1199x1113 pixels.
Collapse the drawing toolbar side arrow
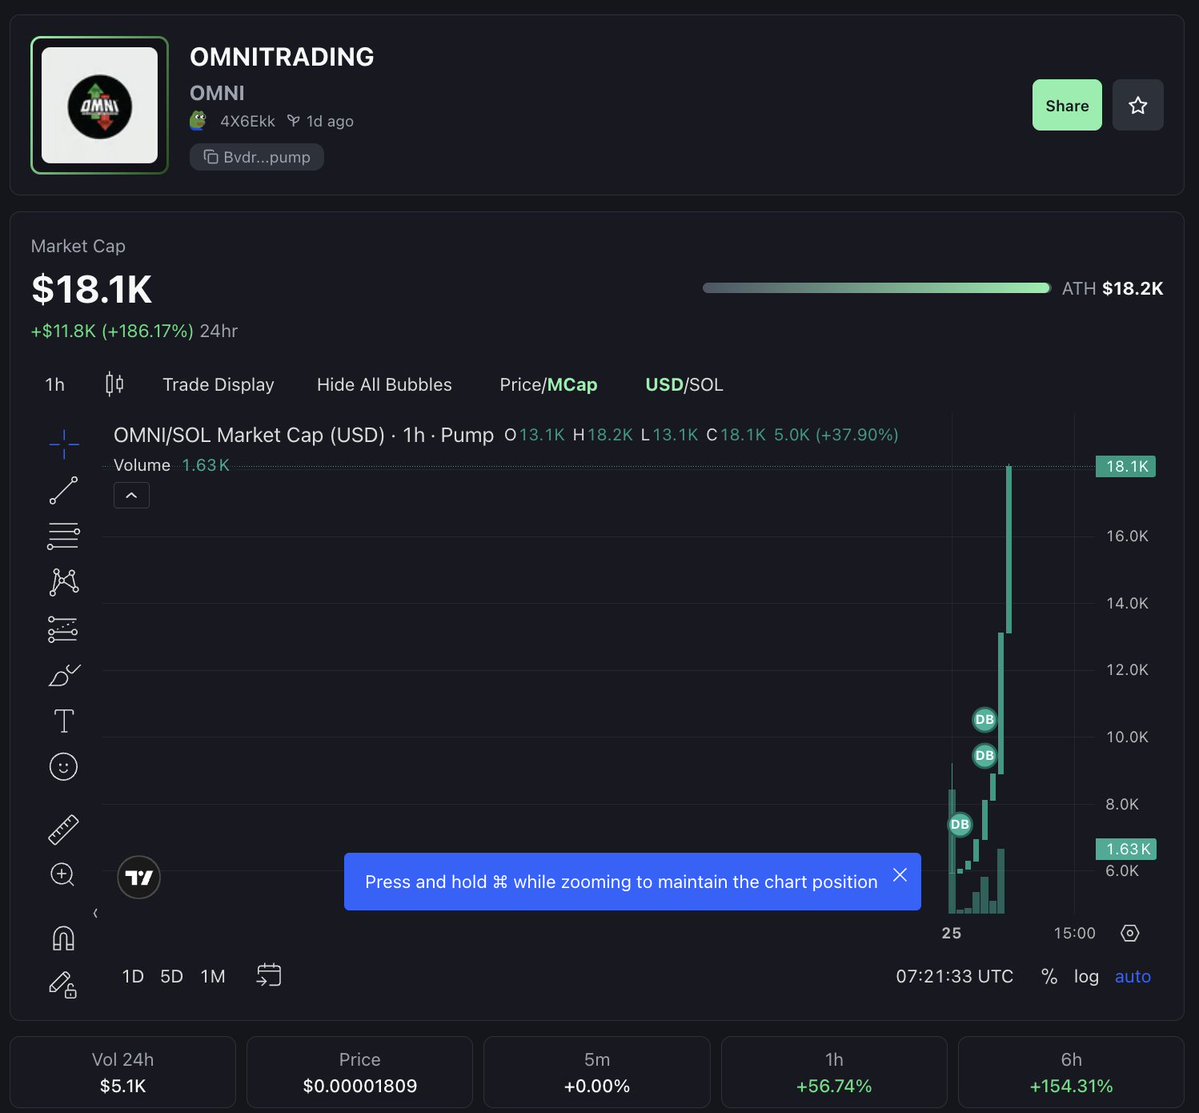click(95, 913)
